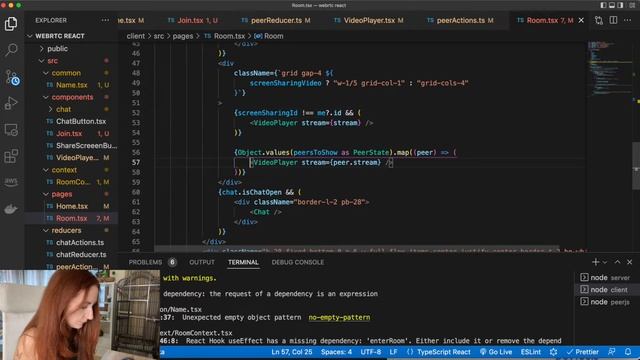640x360 pixels.
Task: Change the LF end of line setting
Action: click(x=393, y=352)
